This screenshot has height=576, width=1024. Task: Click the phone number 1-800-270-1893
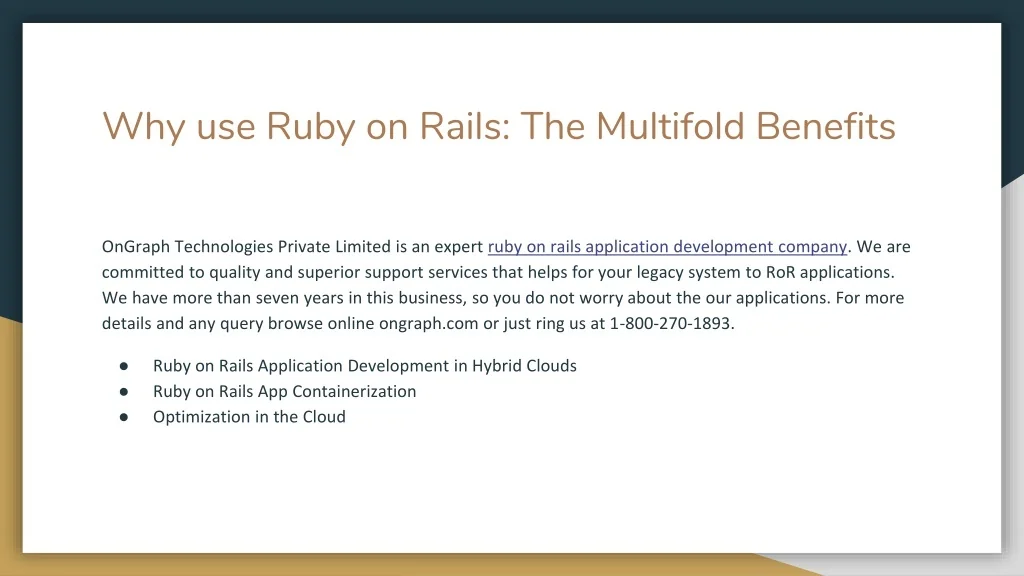(x=671, y=323)
